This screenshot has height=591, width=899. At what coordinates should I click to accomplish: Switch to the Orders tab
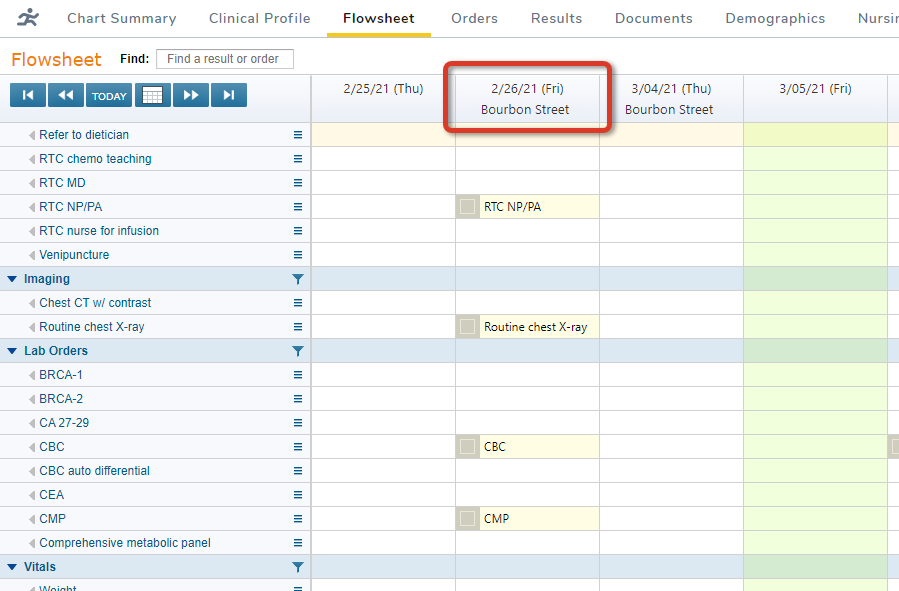click(474, 18)
